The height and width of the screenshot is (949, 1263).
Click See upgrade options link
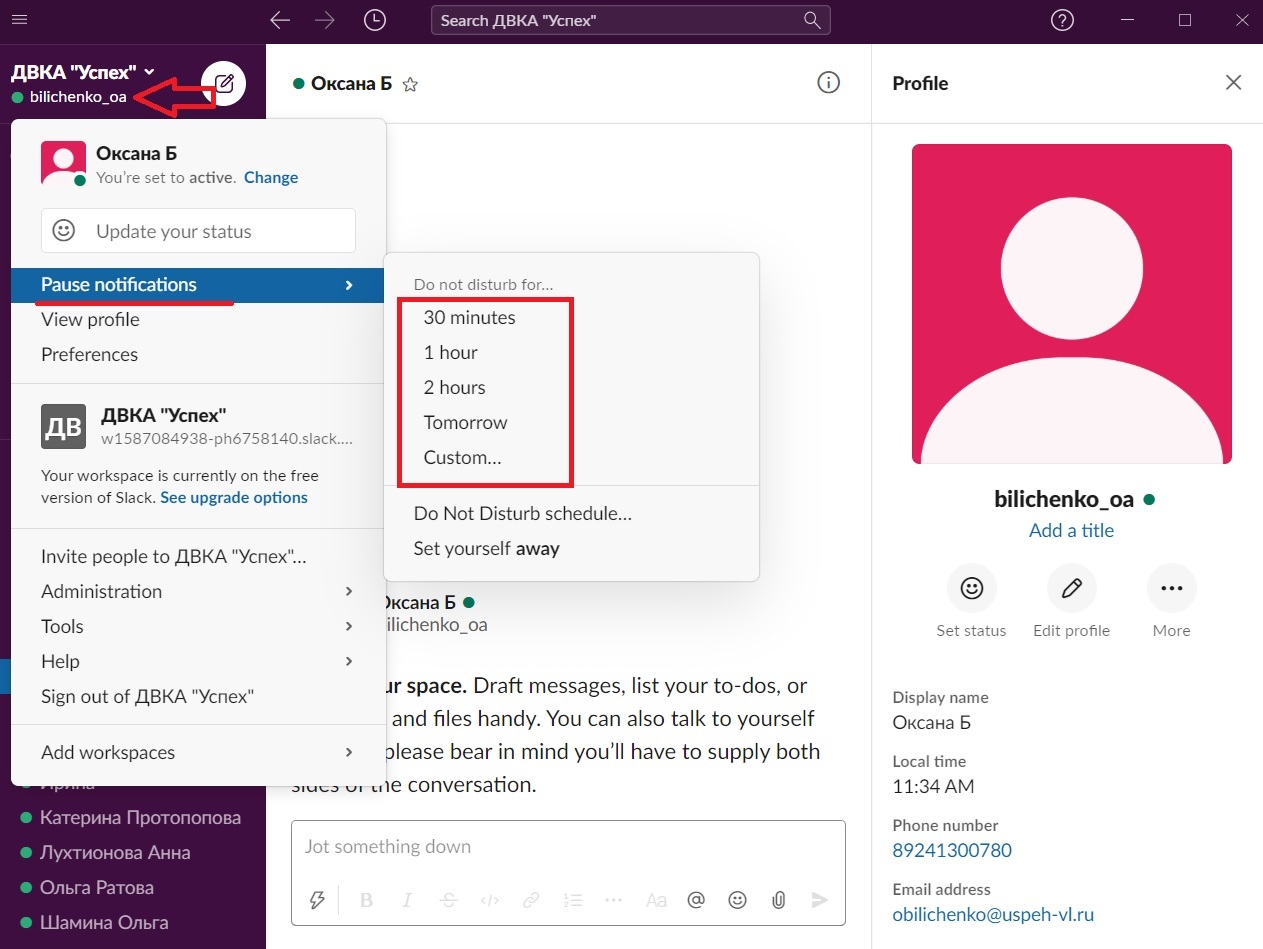(x=234, y=497)
